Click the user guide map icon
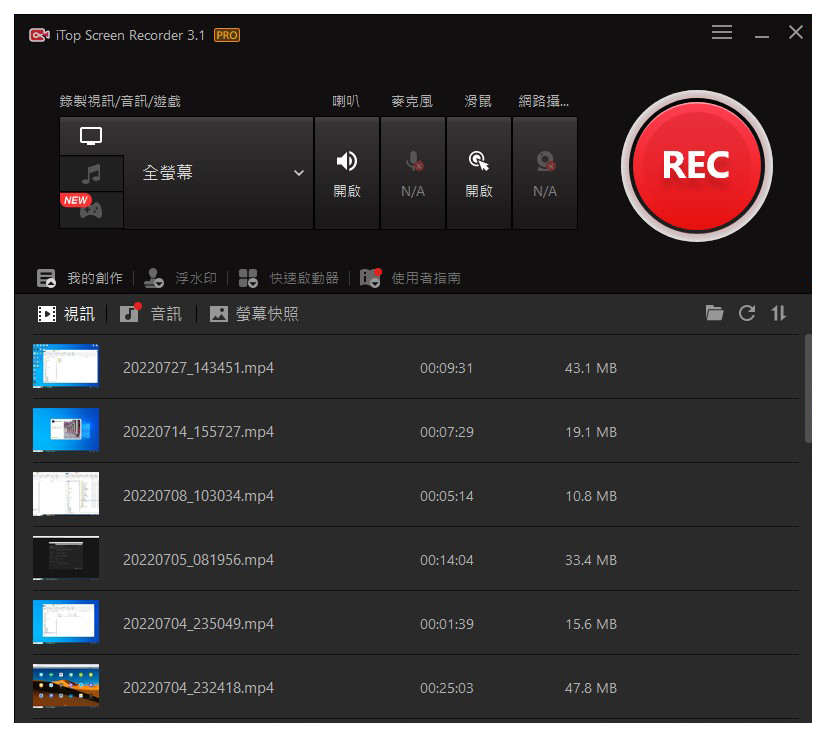 (370, 278)
